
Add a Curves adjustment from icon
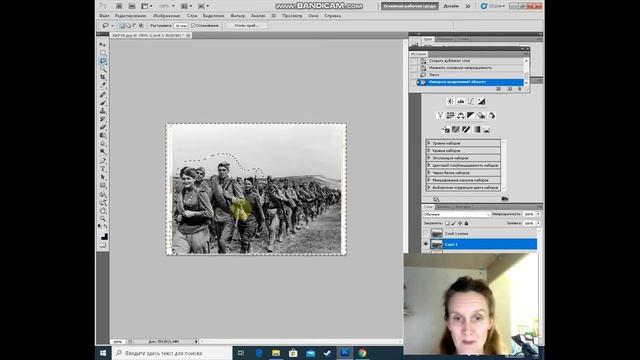click(x=471, y=101)
